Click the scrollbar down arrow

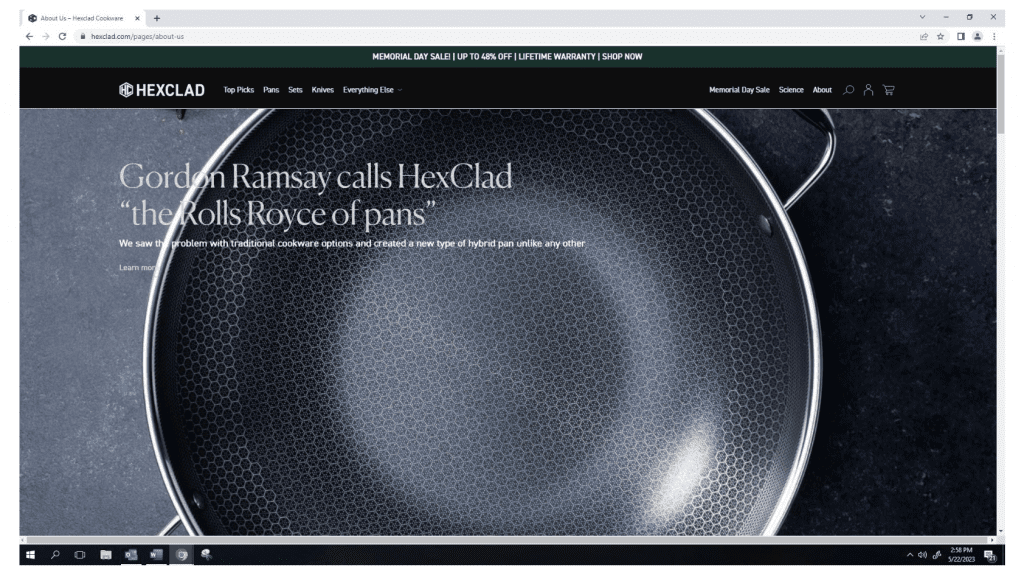(1000, 532)
